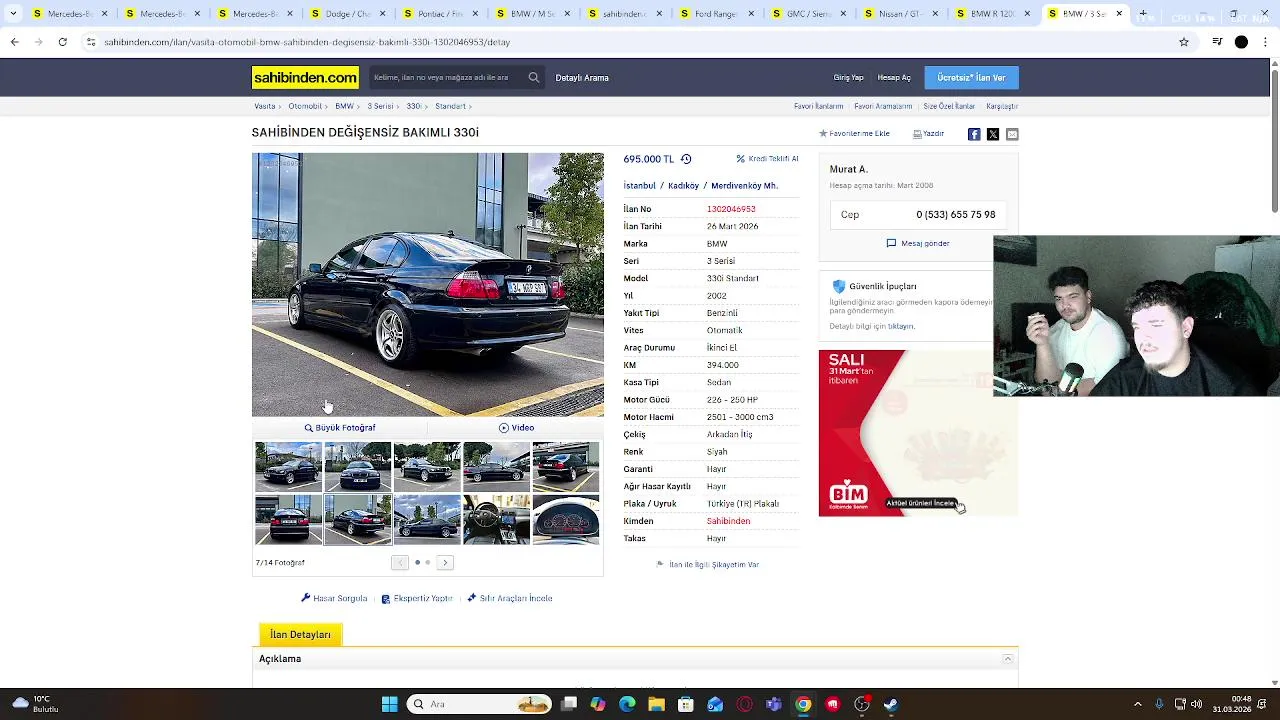Screen dimensions: 1280x720
Task: Click Kredi Teklifi Al link
Action: tap(767, 159)
